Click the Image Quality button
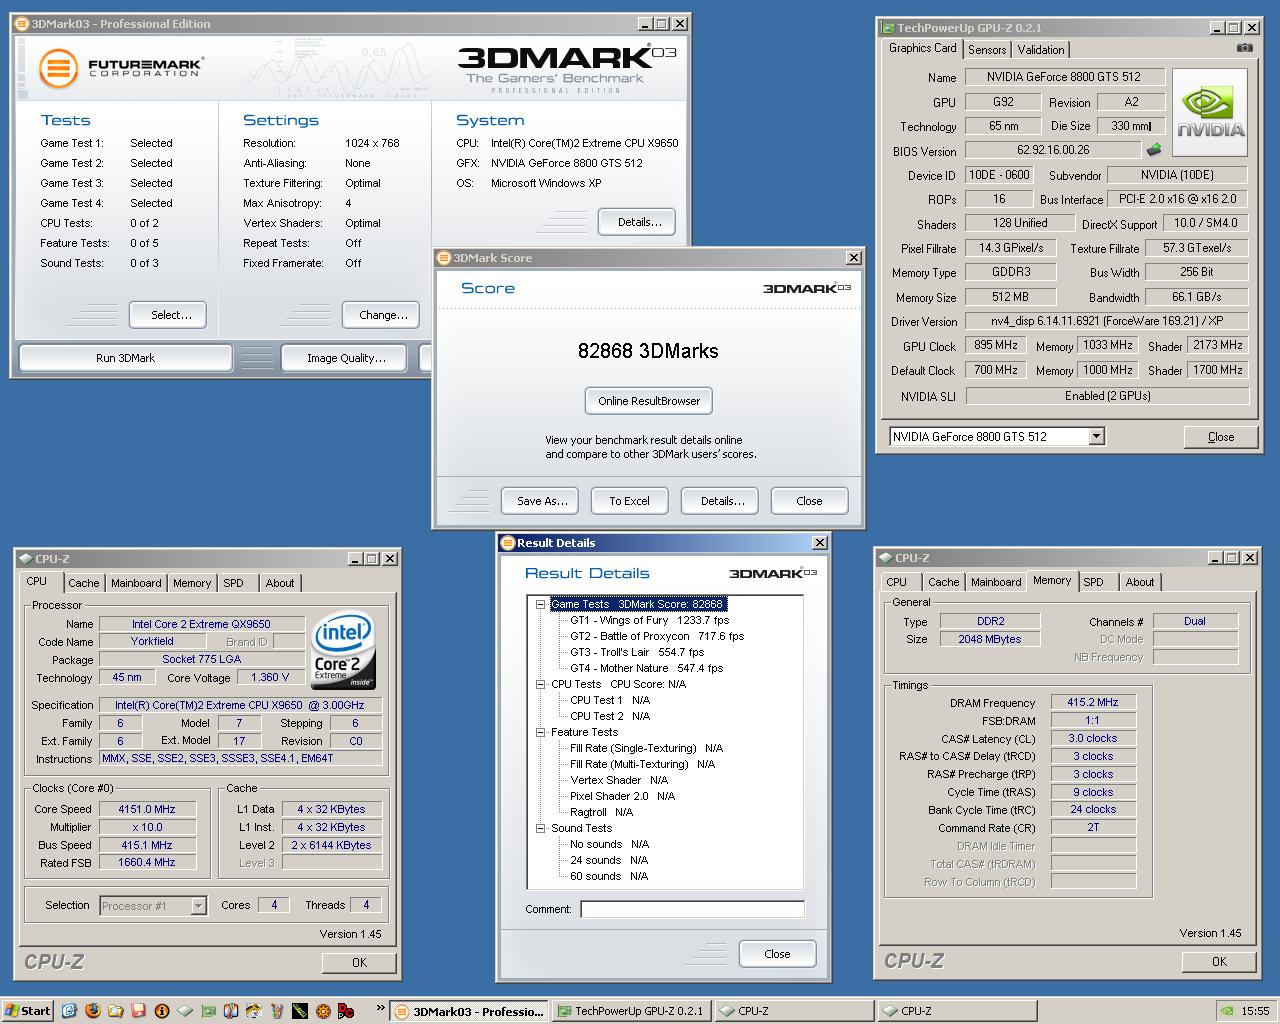Viewport: 1280px width, 1024px height. [x=346, y=358]
